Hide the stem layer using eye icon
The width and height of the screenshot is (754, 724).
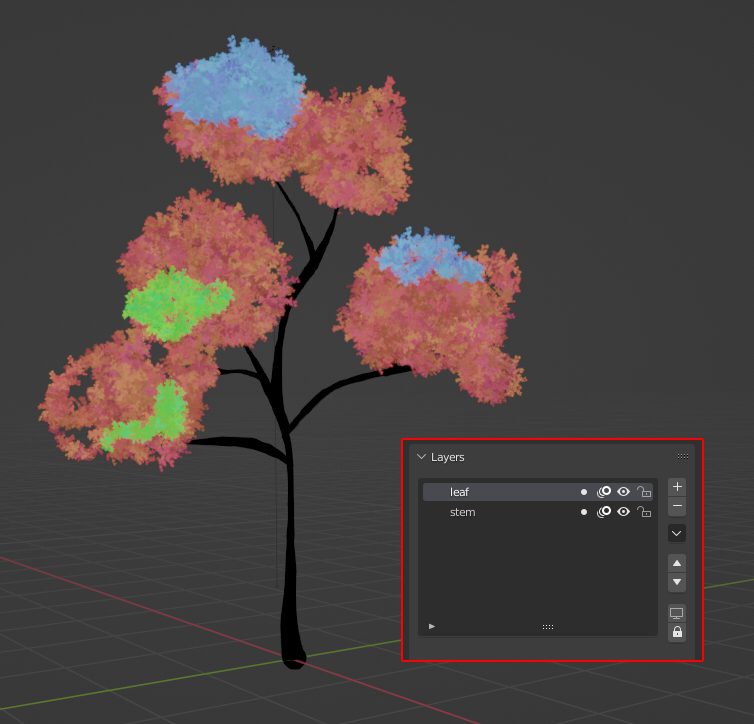tap(624, 512)
